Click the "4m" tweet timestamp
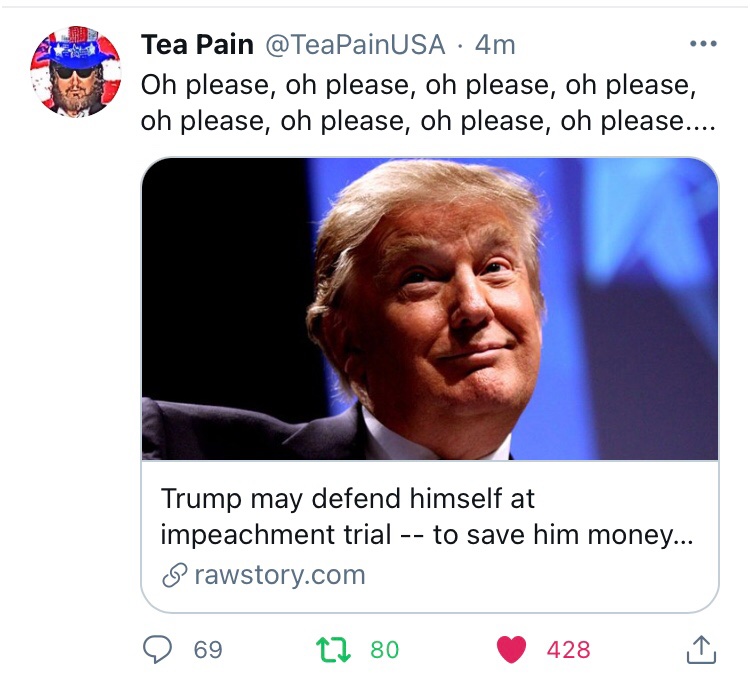This screenshot has height=674, width=750. (x=495, y=45)
